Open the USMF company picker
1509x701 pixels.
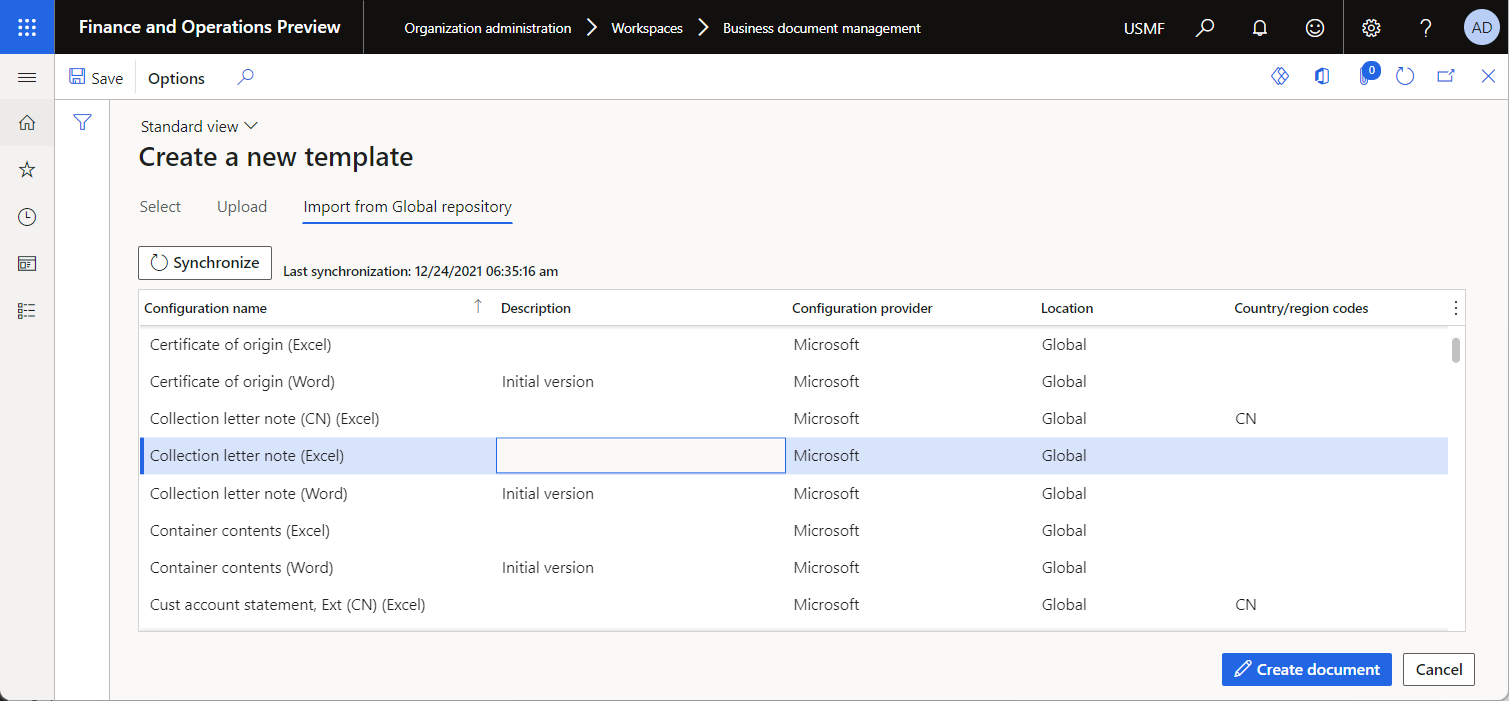tap(1143, 27)
